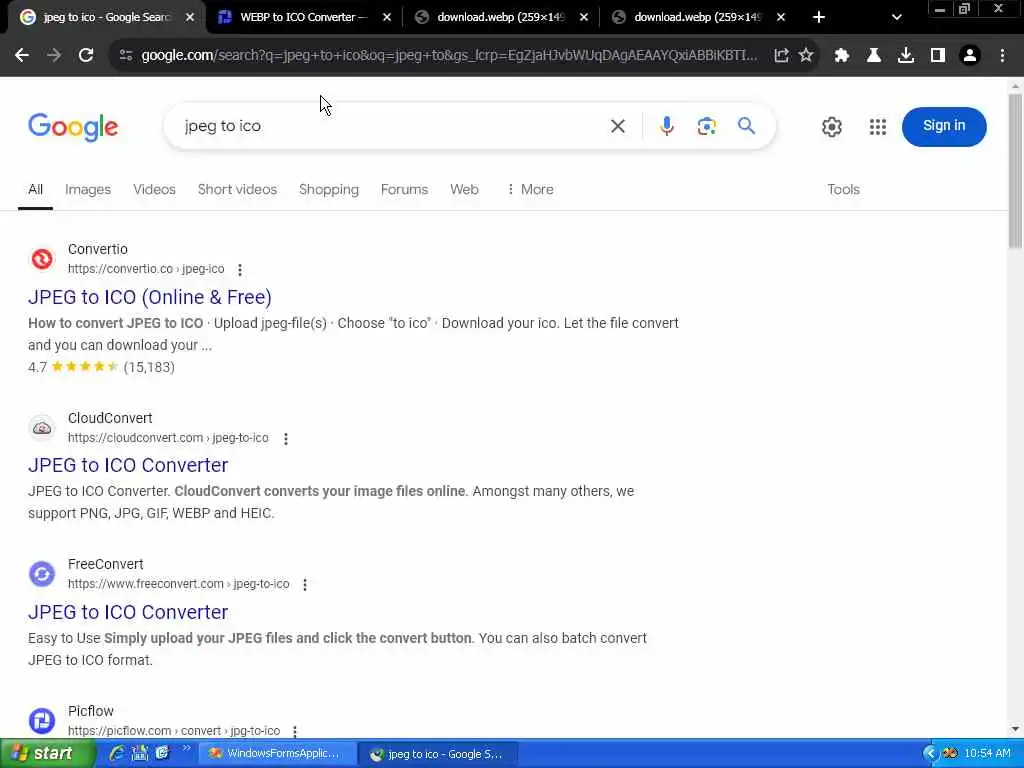Open the Windows start menu

click(48, 754)
